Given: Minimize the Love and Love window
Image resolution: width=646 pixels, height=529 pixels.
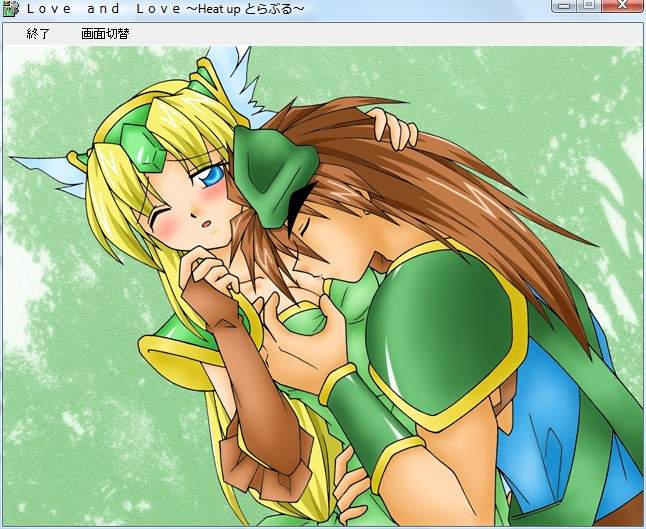Looking at the screenshot, I should click(x=566, y=6).
